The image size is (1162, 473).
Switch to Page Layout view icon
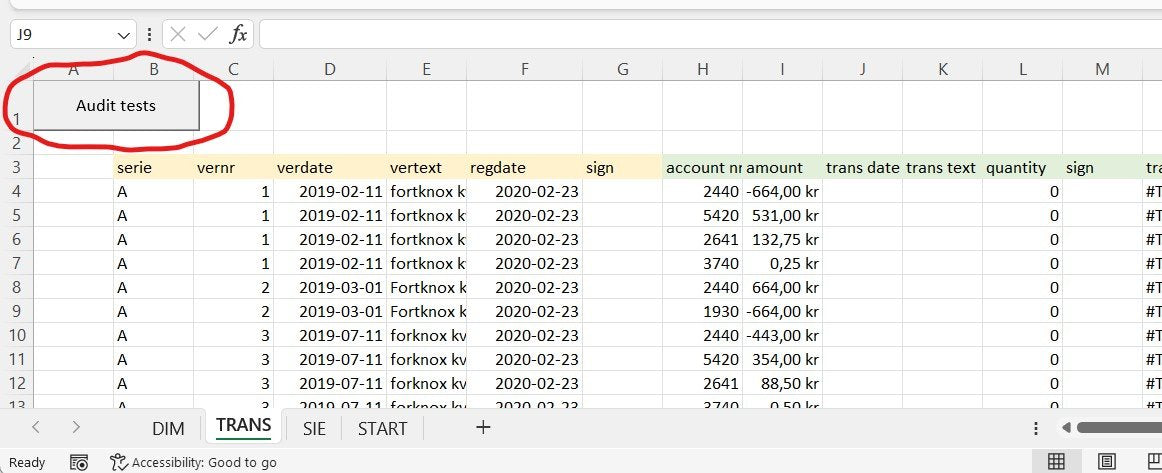[1107, 461]
